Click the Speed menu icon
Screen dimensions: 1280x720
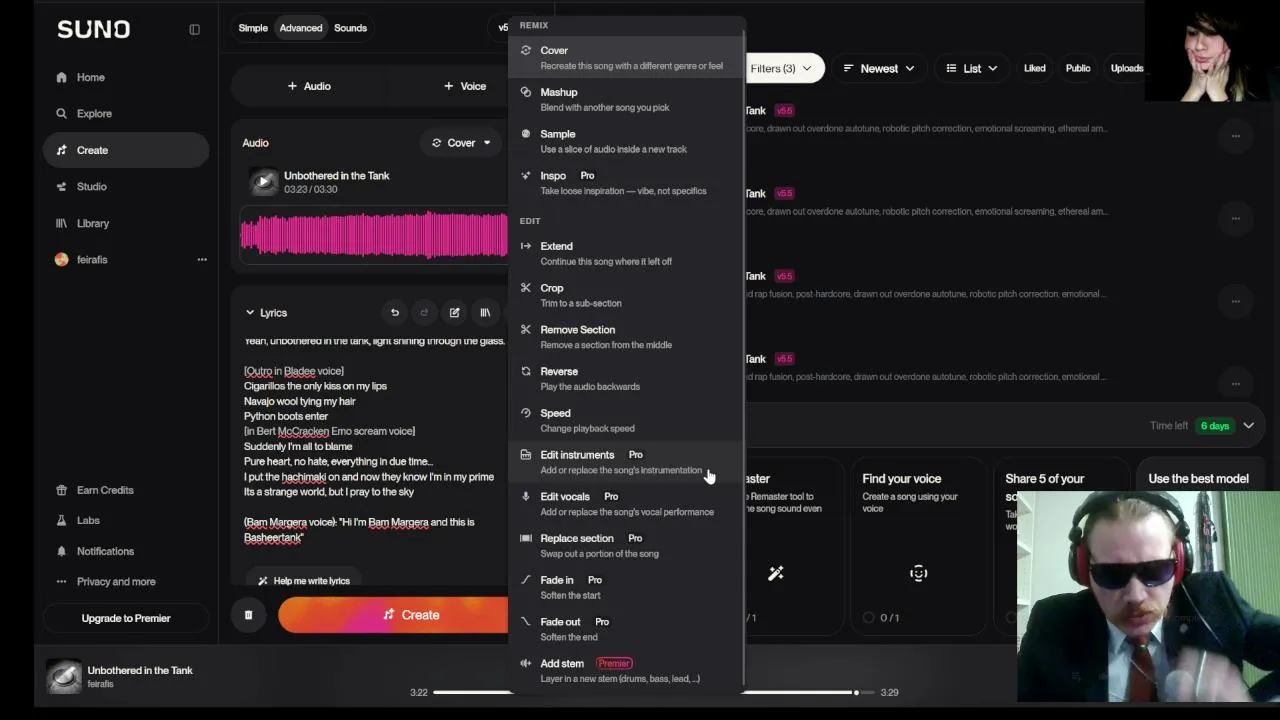tap(526, 413)
